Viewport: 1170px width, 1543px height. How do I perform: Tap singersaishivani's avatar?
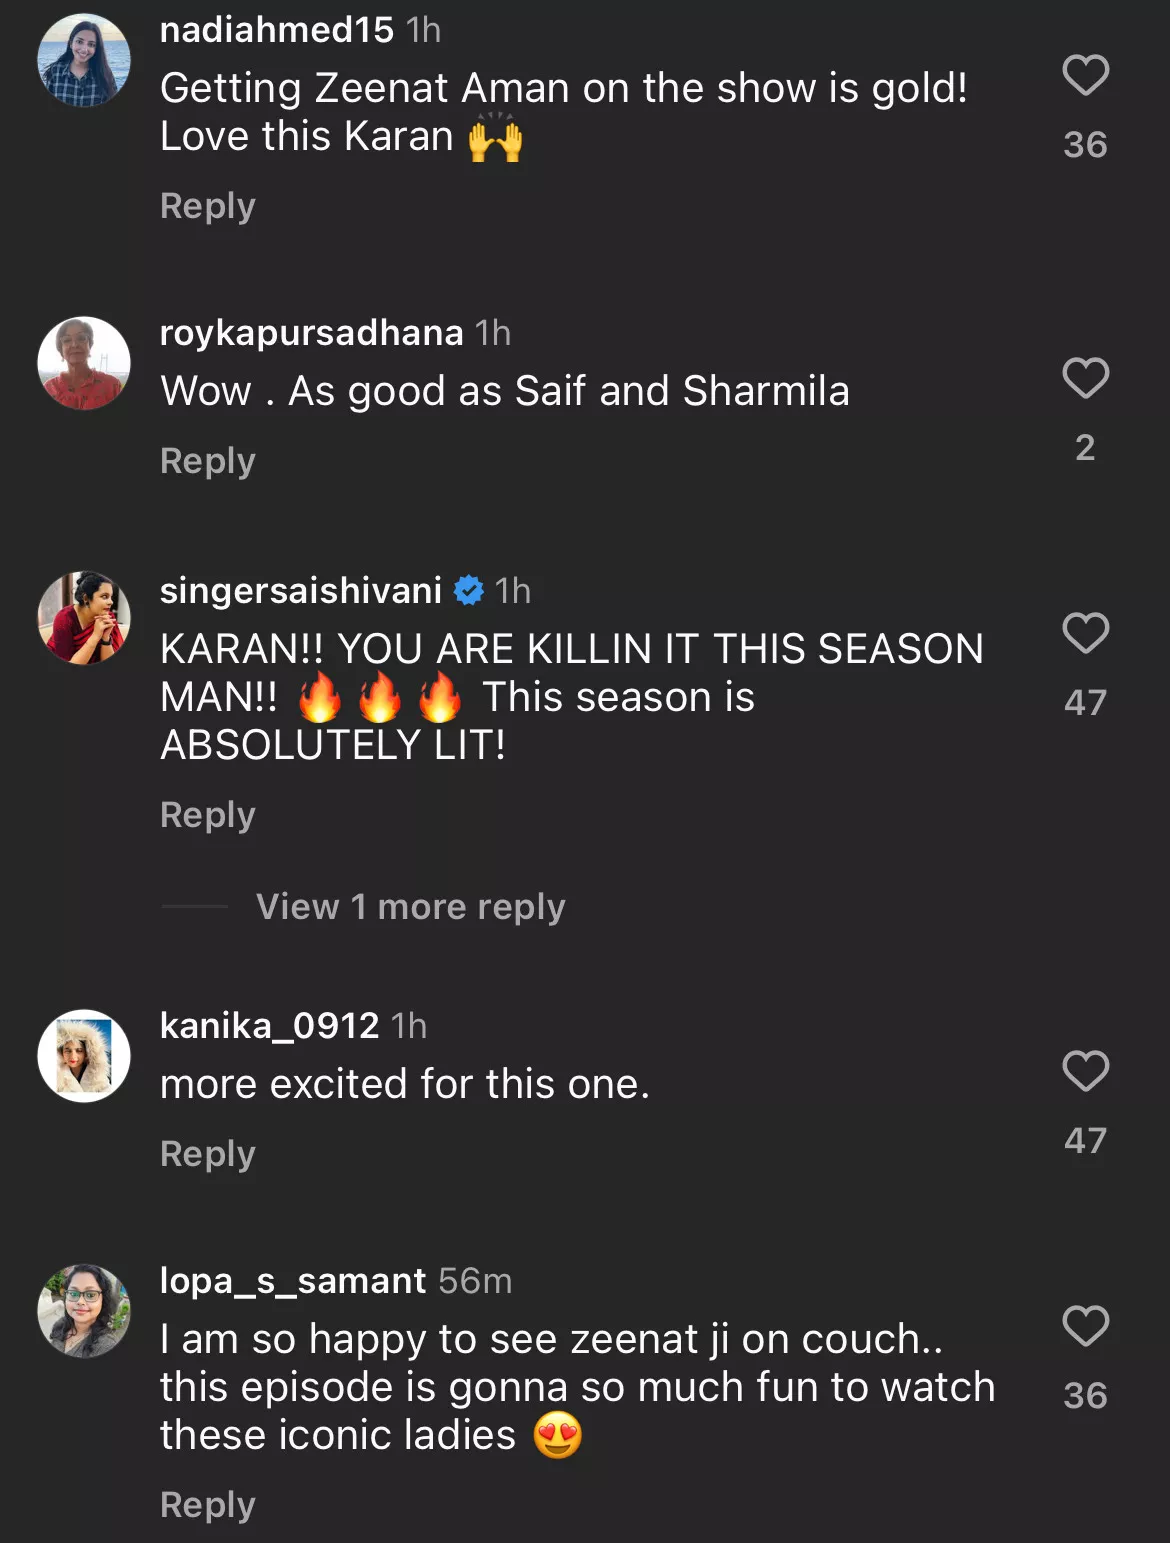click(84, 619)
